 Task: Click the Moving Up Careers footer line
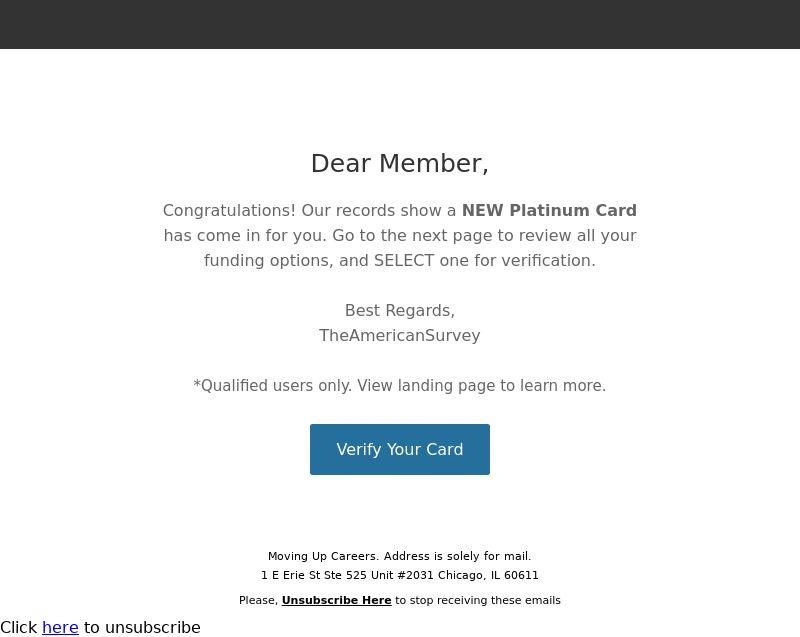[399, 556]
